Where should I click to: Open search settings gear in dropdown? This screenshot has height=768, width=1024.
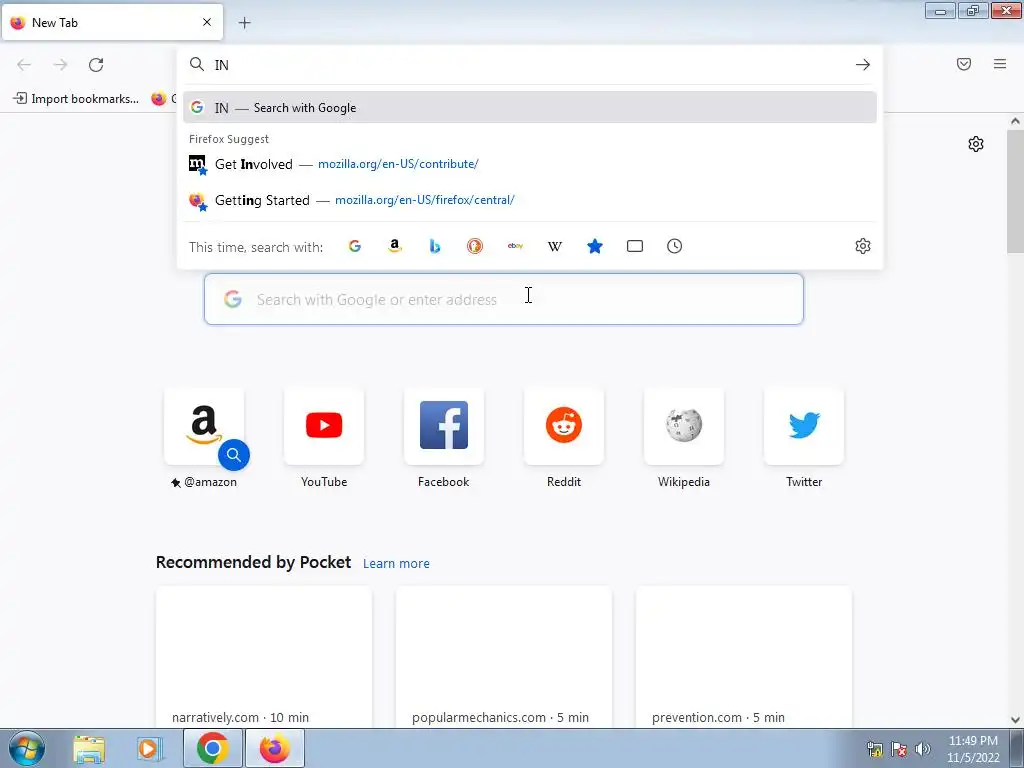pos(863,246)
